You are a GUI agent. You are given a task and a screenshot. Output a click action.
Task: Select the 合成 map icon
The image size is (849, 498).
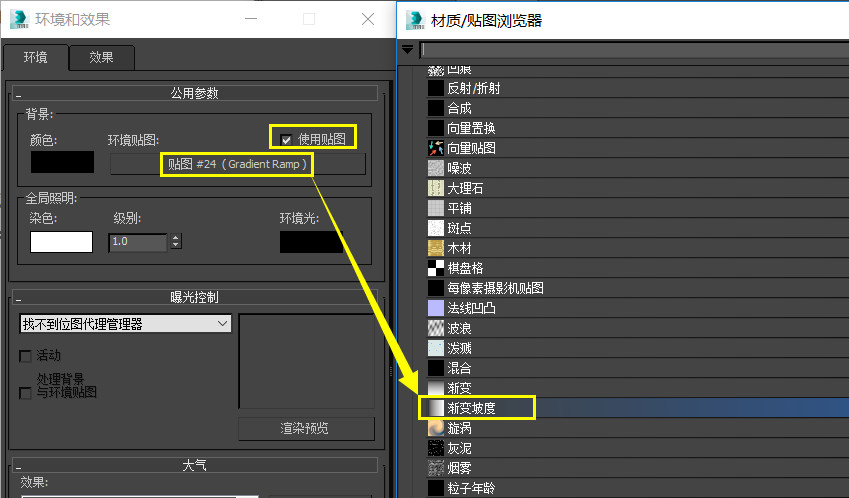pos(436,108)
